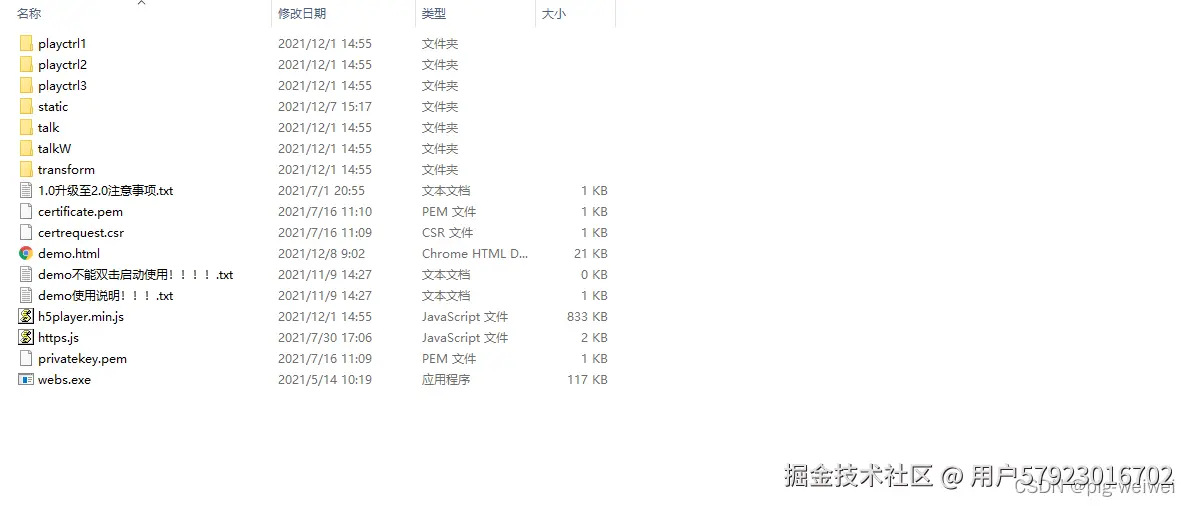Select the playctrl3 folder name
1190x506 pixels.
coord(62,86)
